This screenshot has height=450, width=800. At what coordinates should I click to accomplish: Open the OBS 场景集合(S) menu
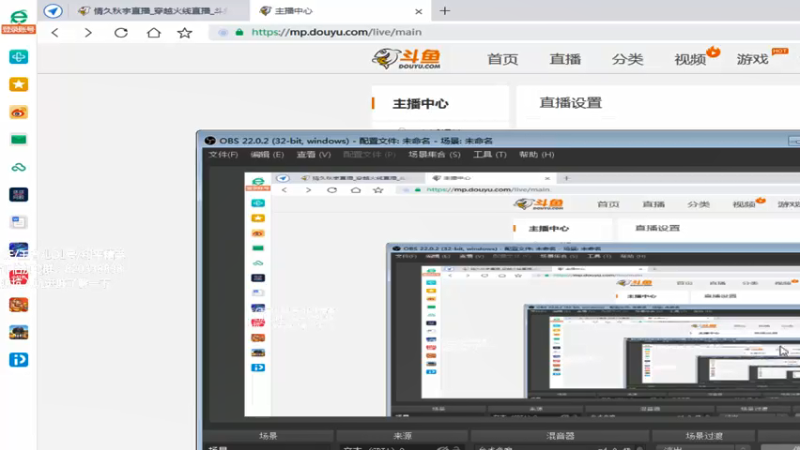(x=434, y=155)
